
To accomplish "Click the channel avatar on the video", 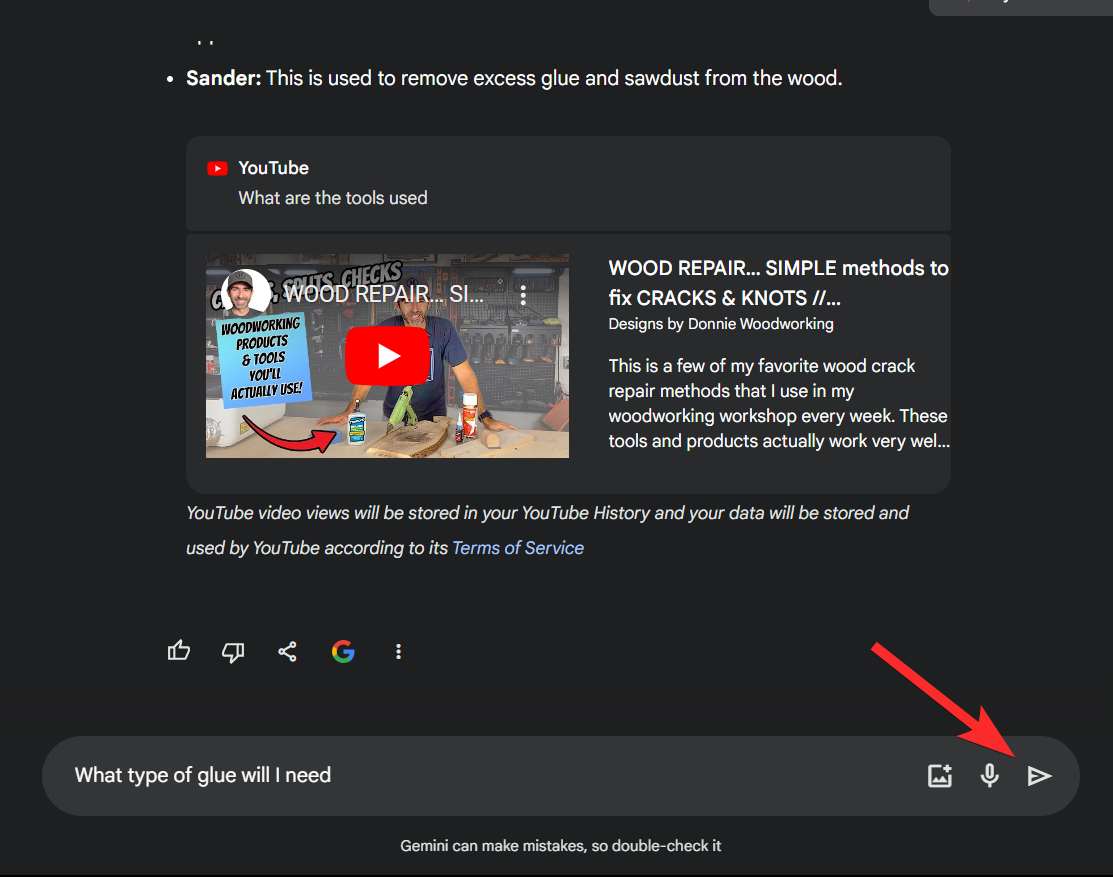I will tap(246, 293).
